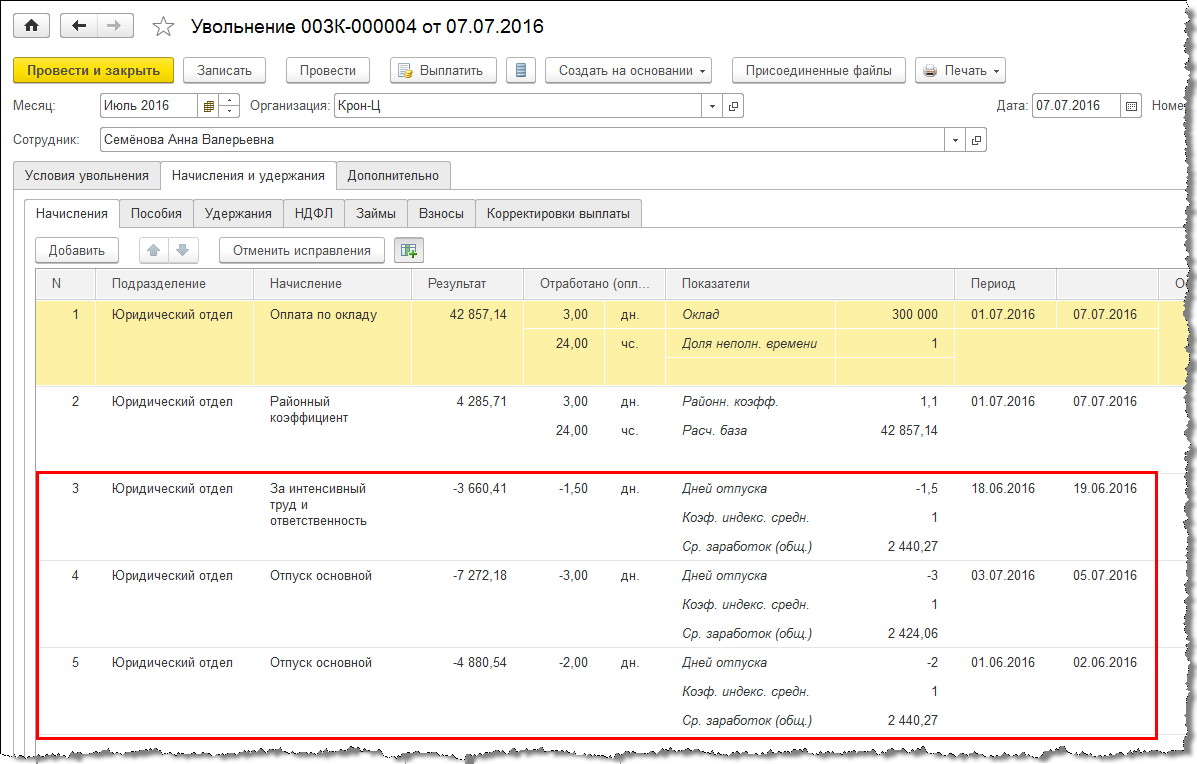
Task: Expand the Сотрудник dropdown list
Action: tap(955, 140)
